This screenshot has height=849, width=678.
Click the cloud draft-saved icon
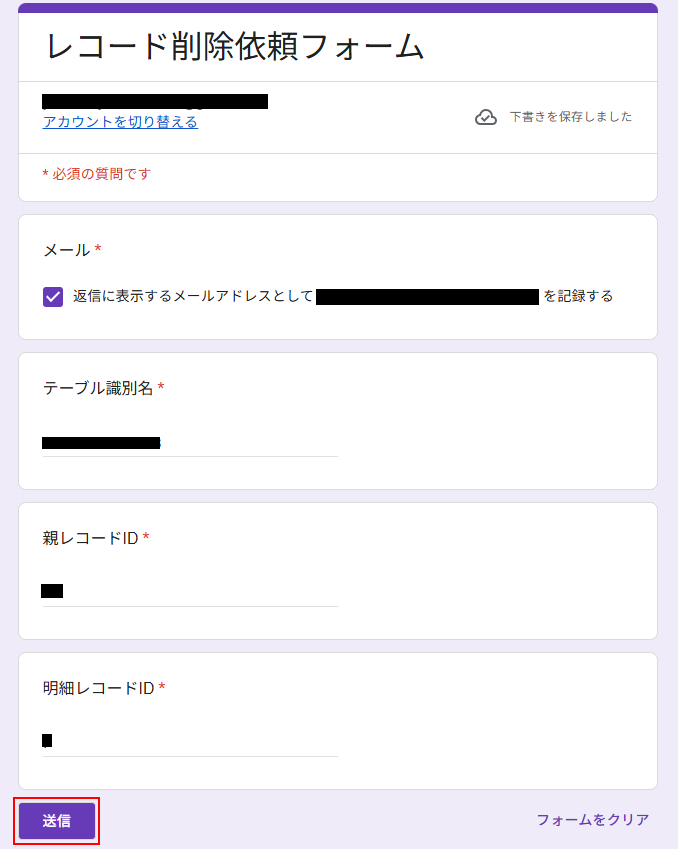coord(486,117)
